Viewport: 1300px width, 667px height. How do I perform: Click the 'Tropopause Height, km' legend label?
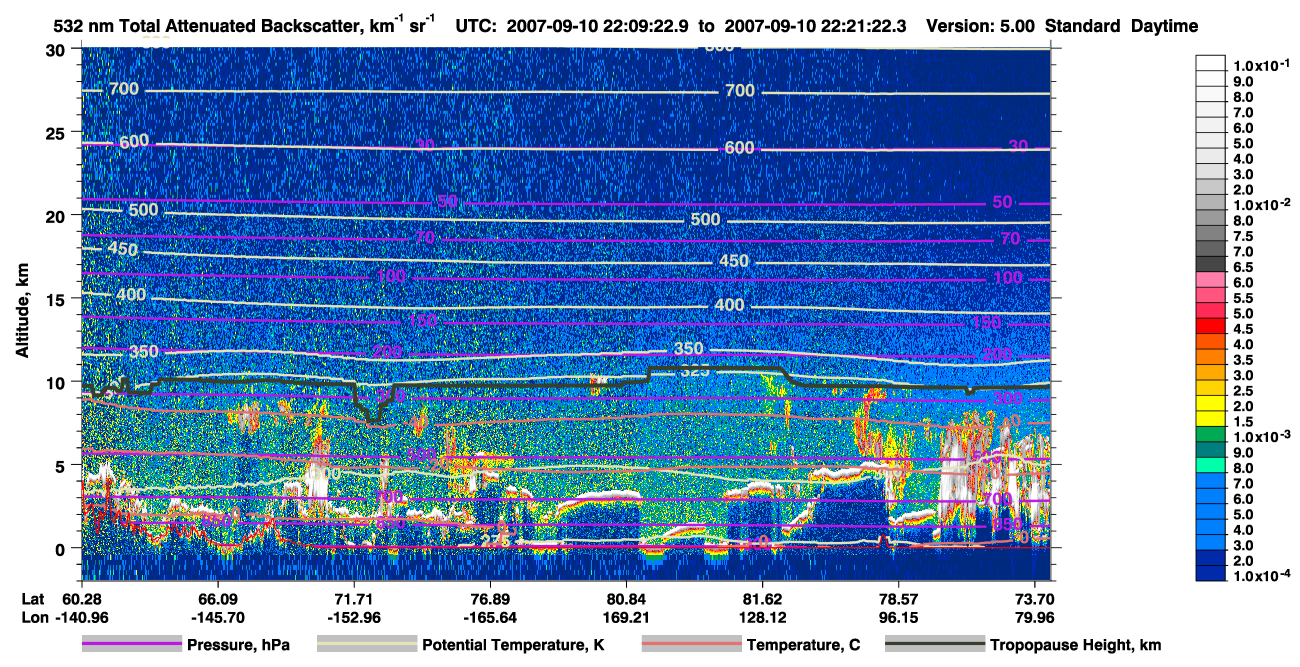click(1076, 645)
